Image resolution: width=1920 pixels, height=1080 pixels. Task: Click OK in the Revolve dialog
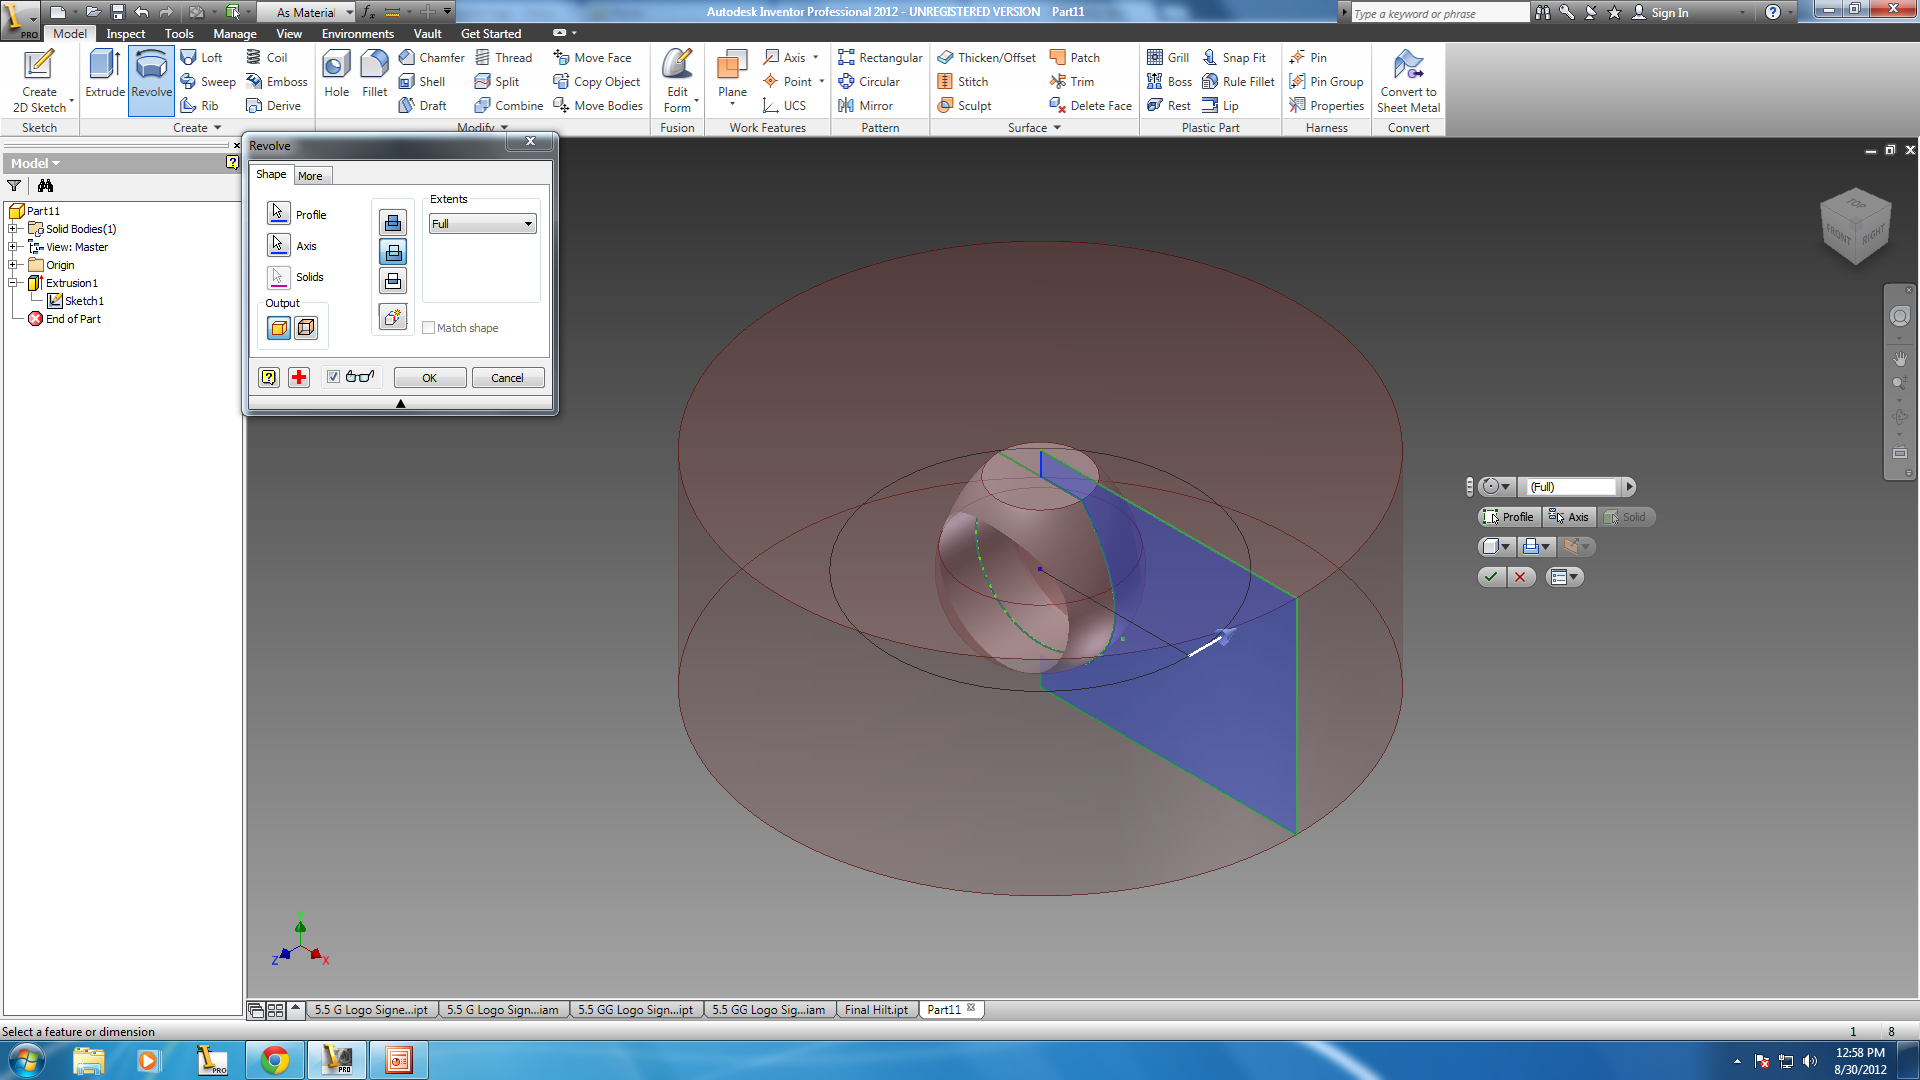(x=430, y=378)
